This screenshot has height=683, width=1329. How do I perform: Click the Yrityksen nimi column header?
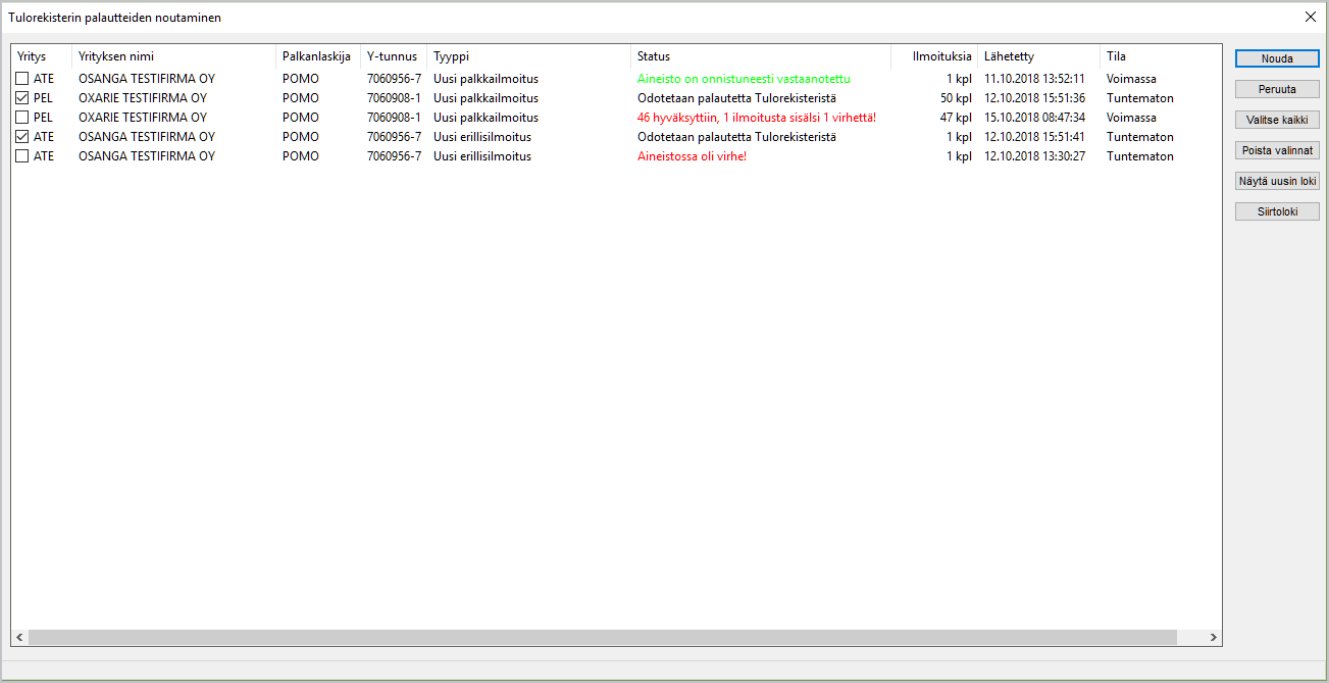tap(173, 57)
